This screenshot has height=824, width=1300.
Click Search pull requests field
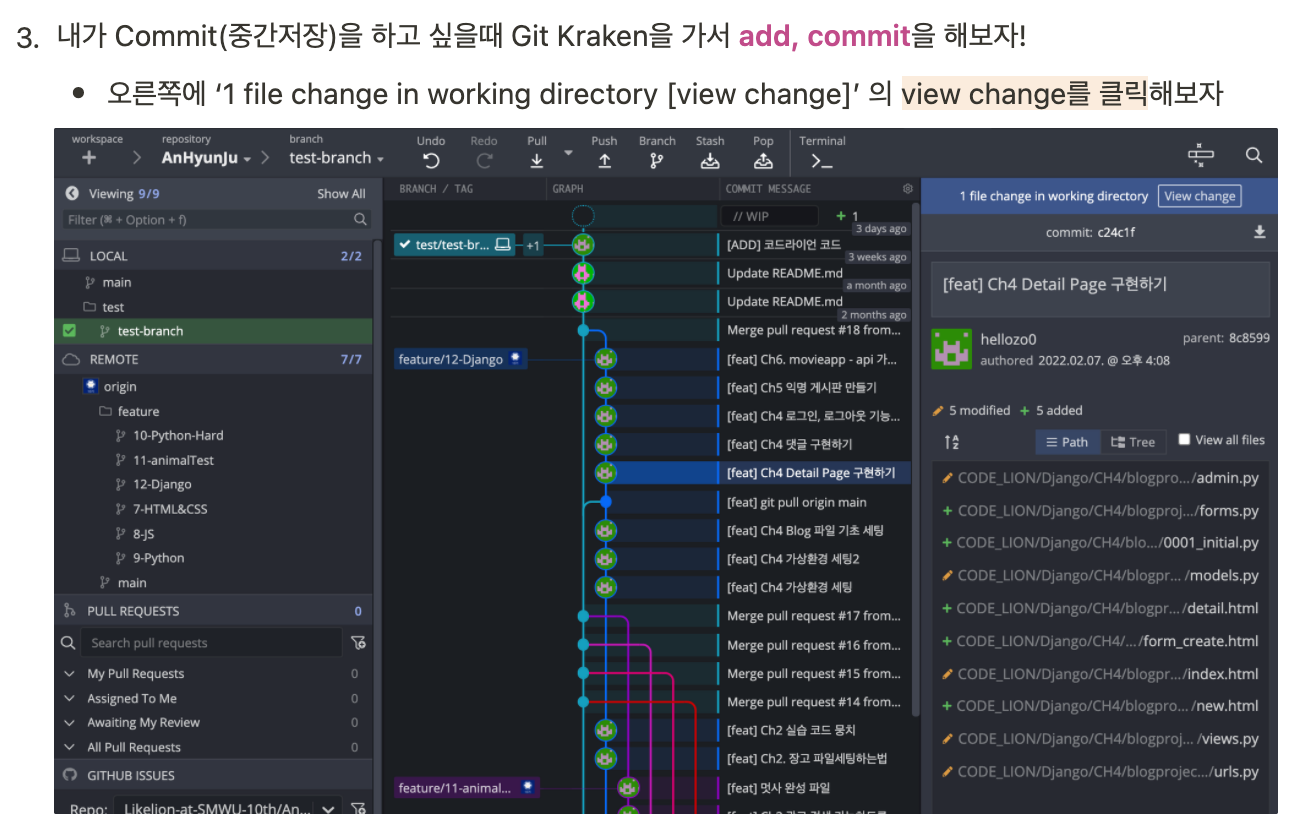coord(214,642)
